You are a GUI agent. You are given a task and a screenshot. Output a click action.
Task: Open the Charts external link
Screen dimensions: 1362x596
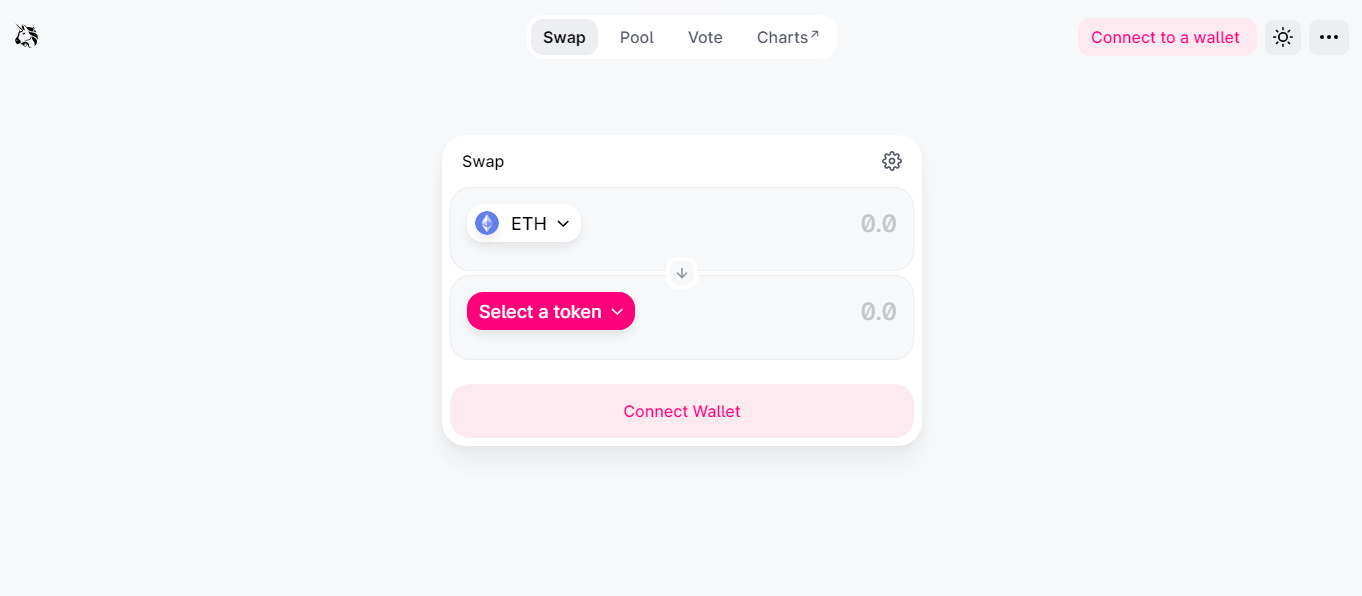(788, 37)
